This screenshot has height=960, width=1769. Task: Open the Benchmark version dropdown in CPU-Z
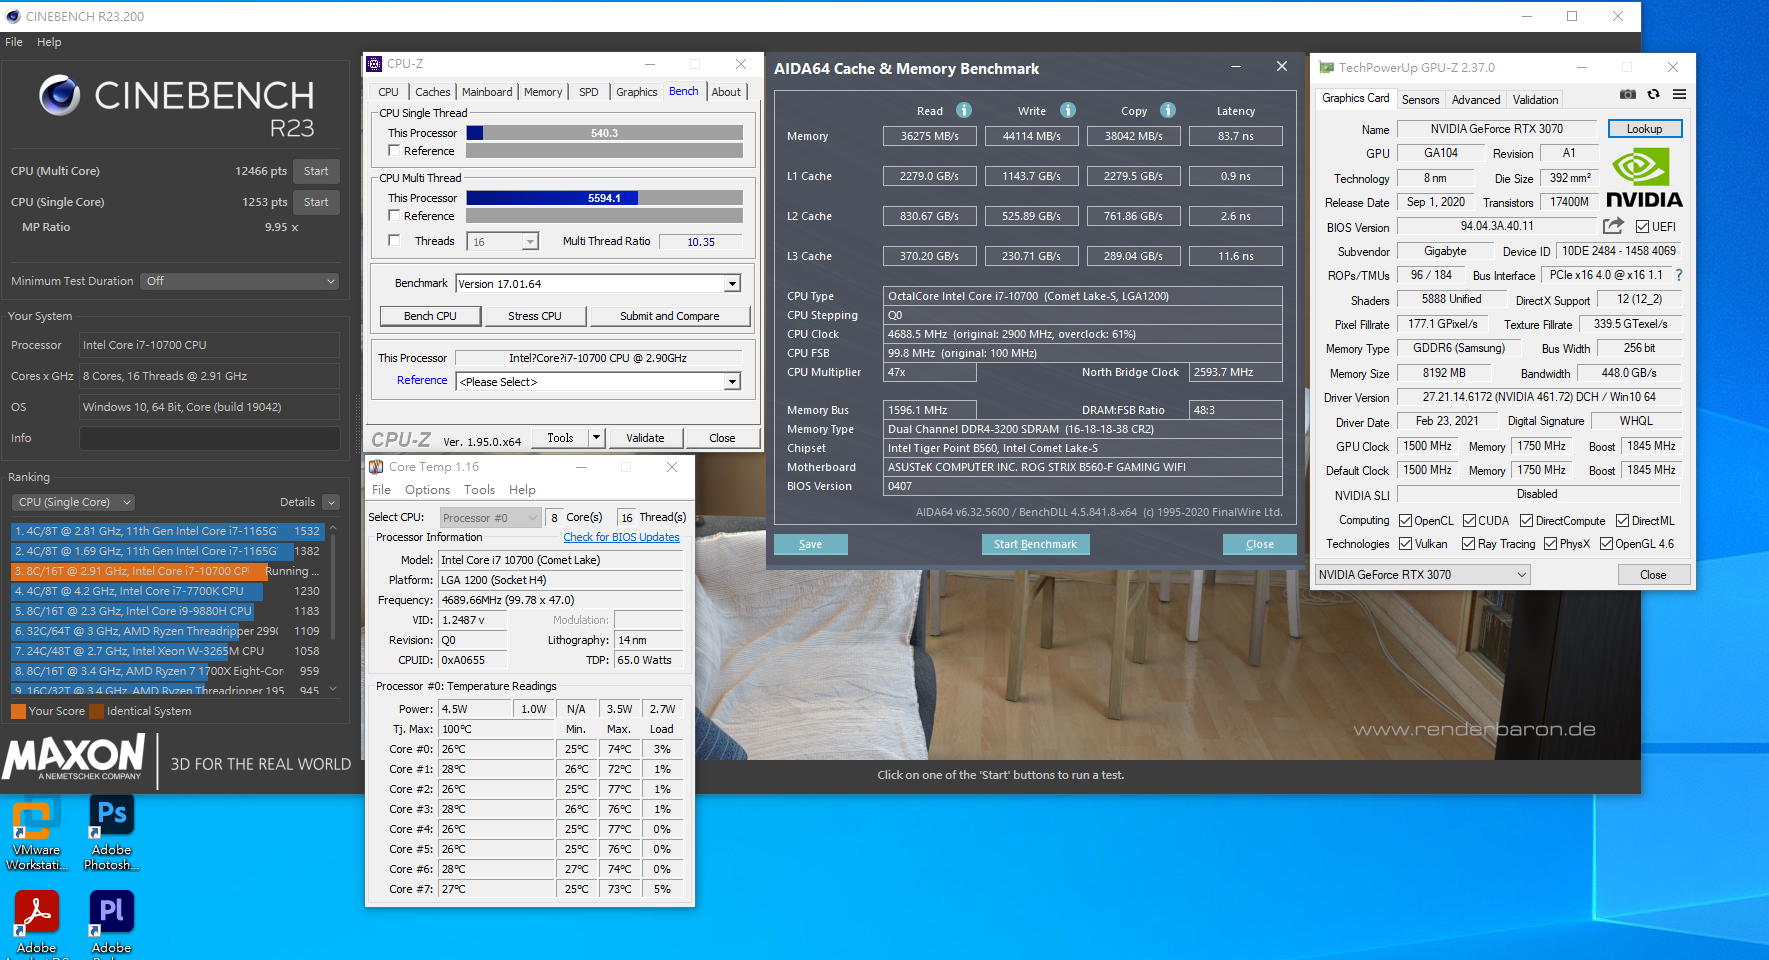(732, 284)
